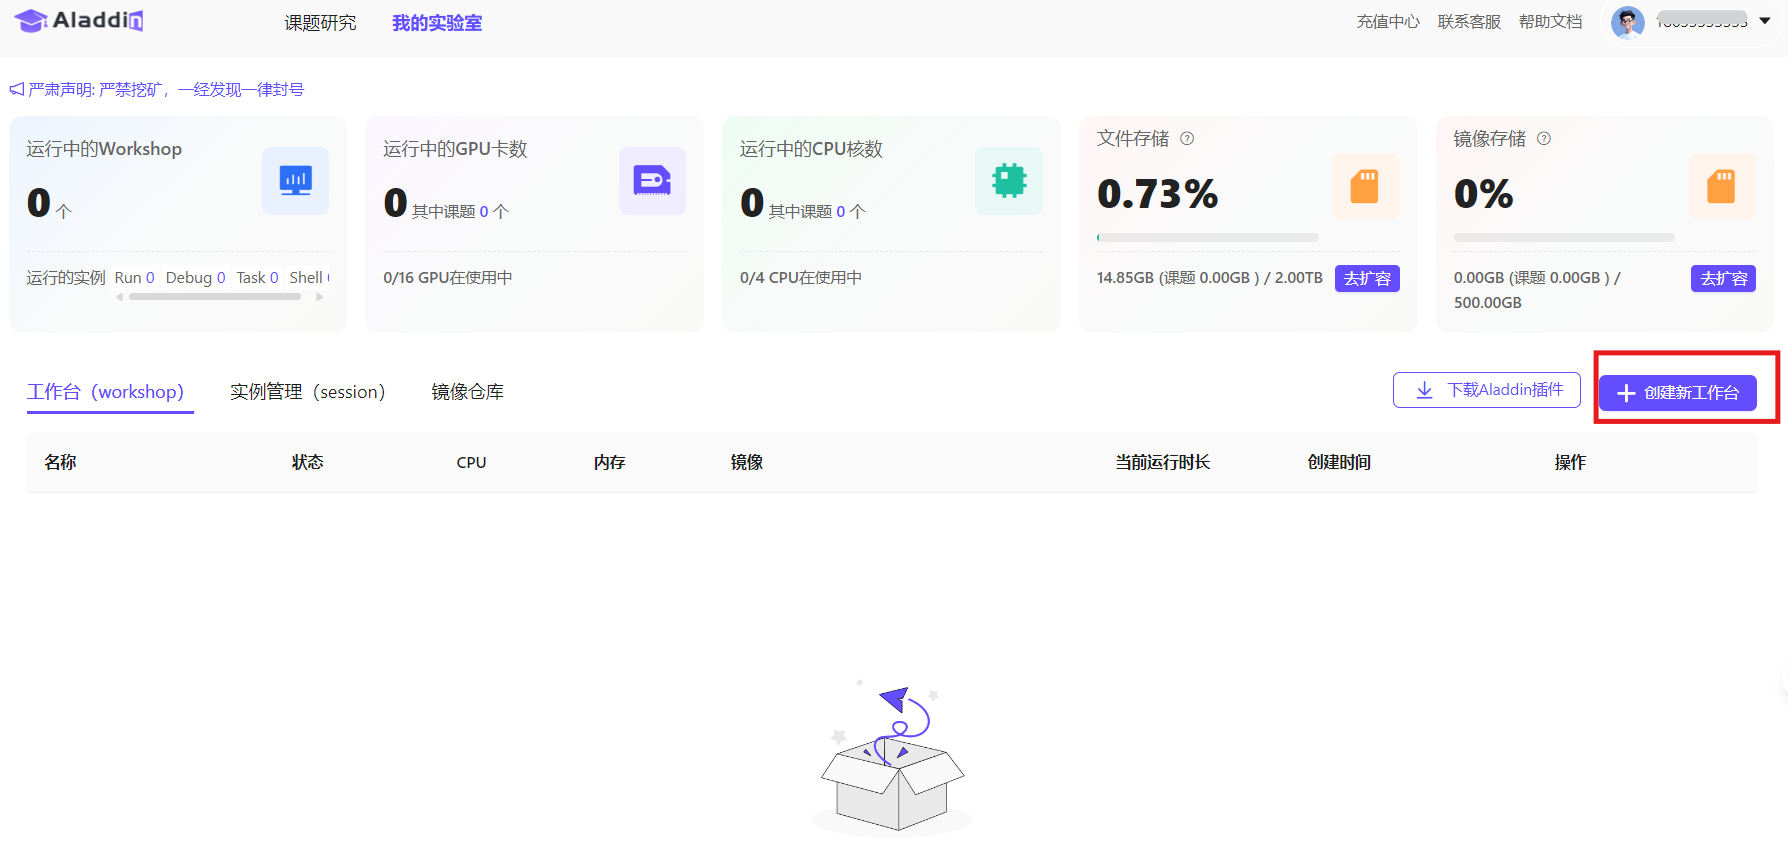Click 下载Aladdin插件 button
Viewport: 1788px width, 850px height.
pos(1486,390)
